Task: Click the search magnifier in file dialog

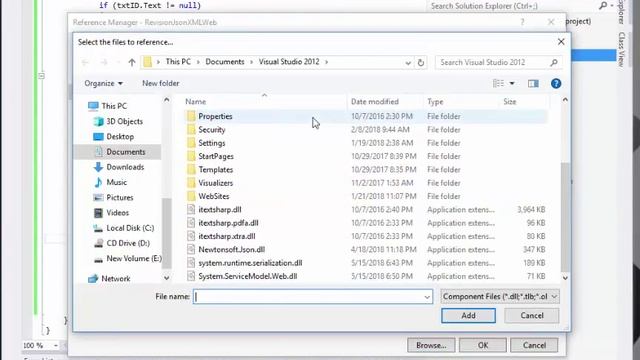Action: point(553,62)
